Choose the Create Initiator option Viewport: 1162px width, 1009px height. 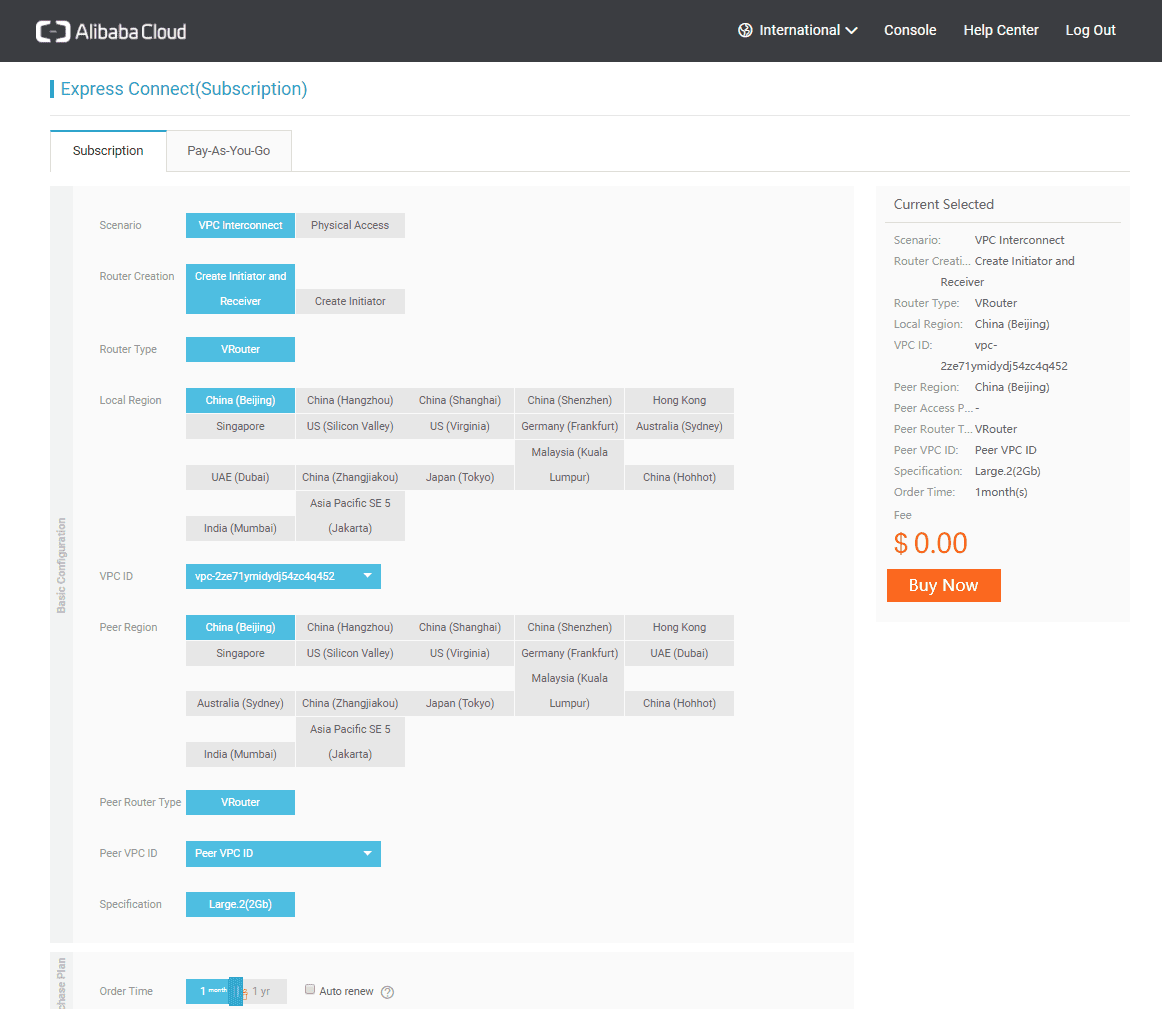coord(350,302)
